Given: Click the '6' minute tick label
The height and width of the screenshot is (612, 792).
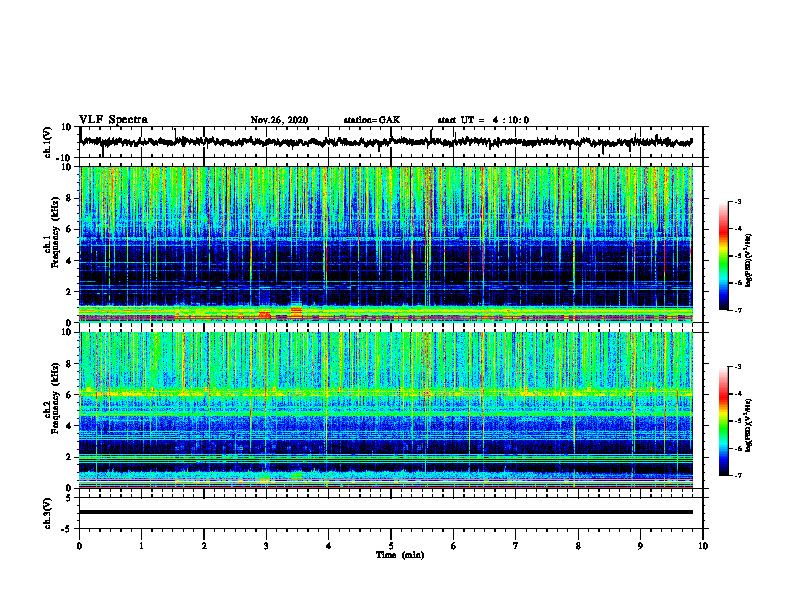Looking at the screenshot, I should (x=453, y=546).
